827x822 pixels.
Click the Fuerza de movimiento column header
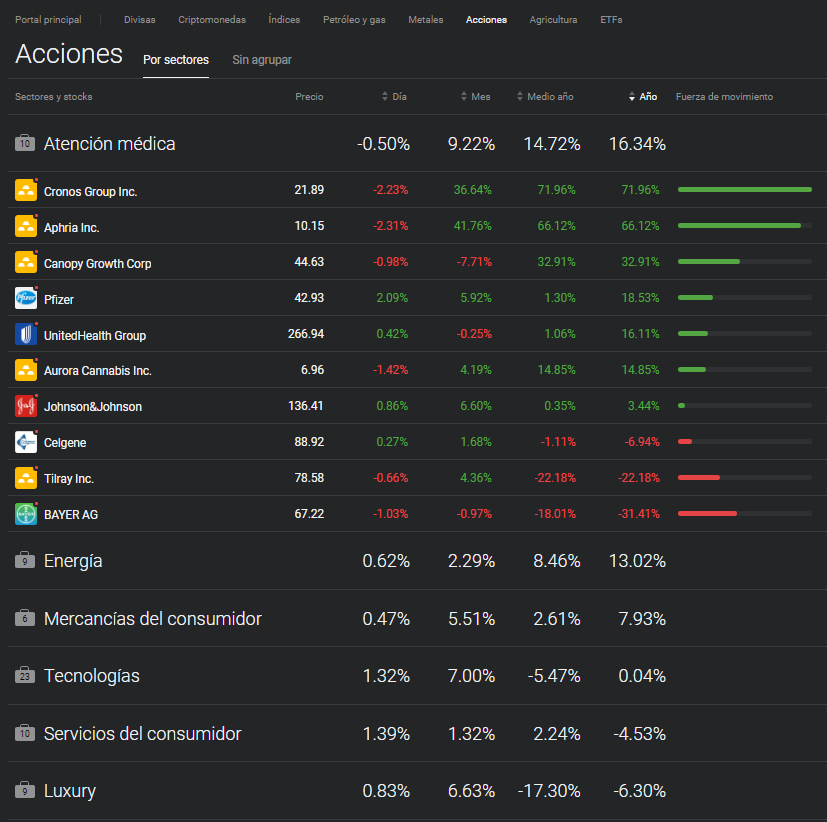click(x=724, y=96)
